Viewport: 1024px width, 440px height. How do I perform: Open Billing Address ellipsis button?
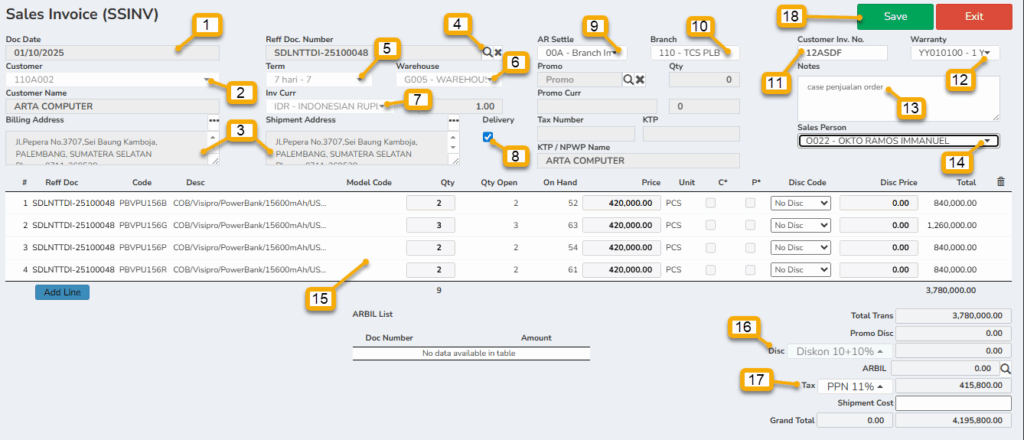(213, 120)
